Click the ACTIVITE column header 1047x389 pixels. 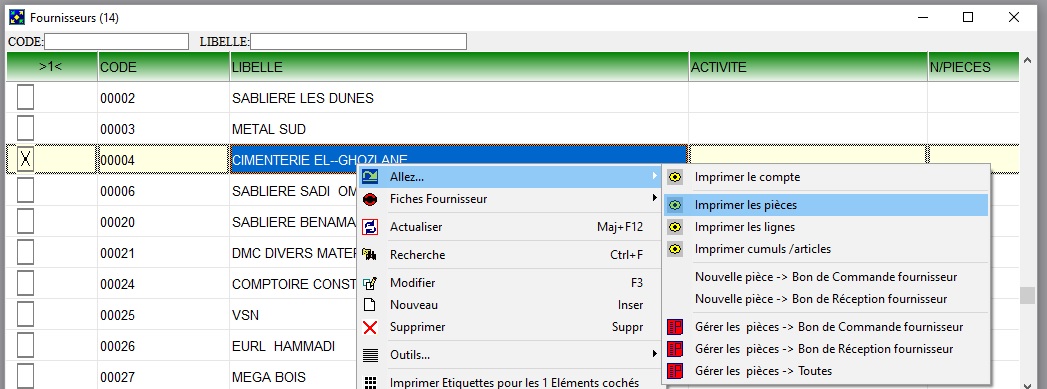click(x=809, y=67)
